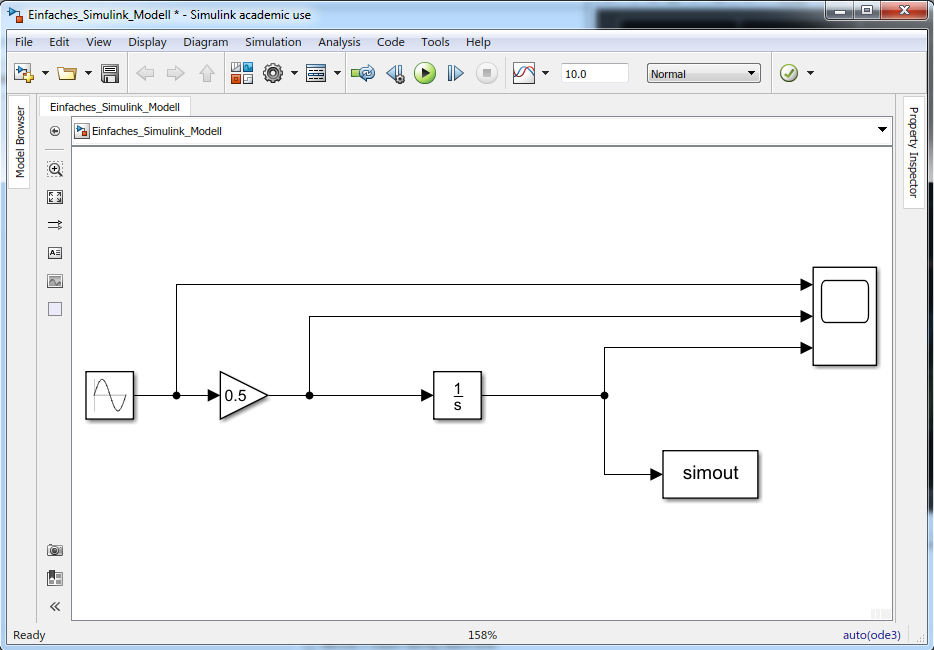Expand the model path breadcrumb dropdown arrow
The height and width of the screenshot is (650, 934).
pos(882,130)
